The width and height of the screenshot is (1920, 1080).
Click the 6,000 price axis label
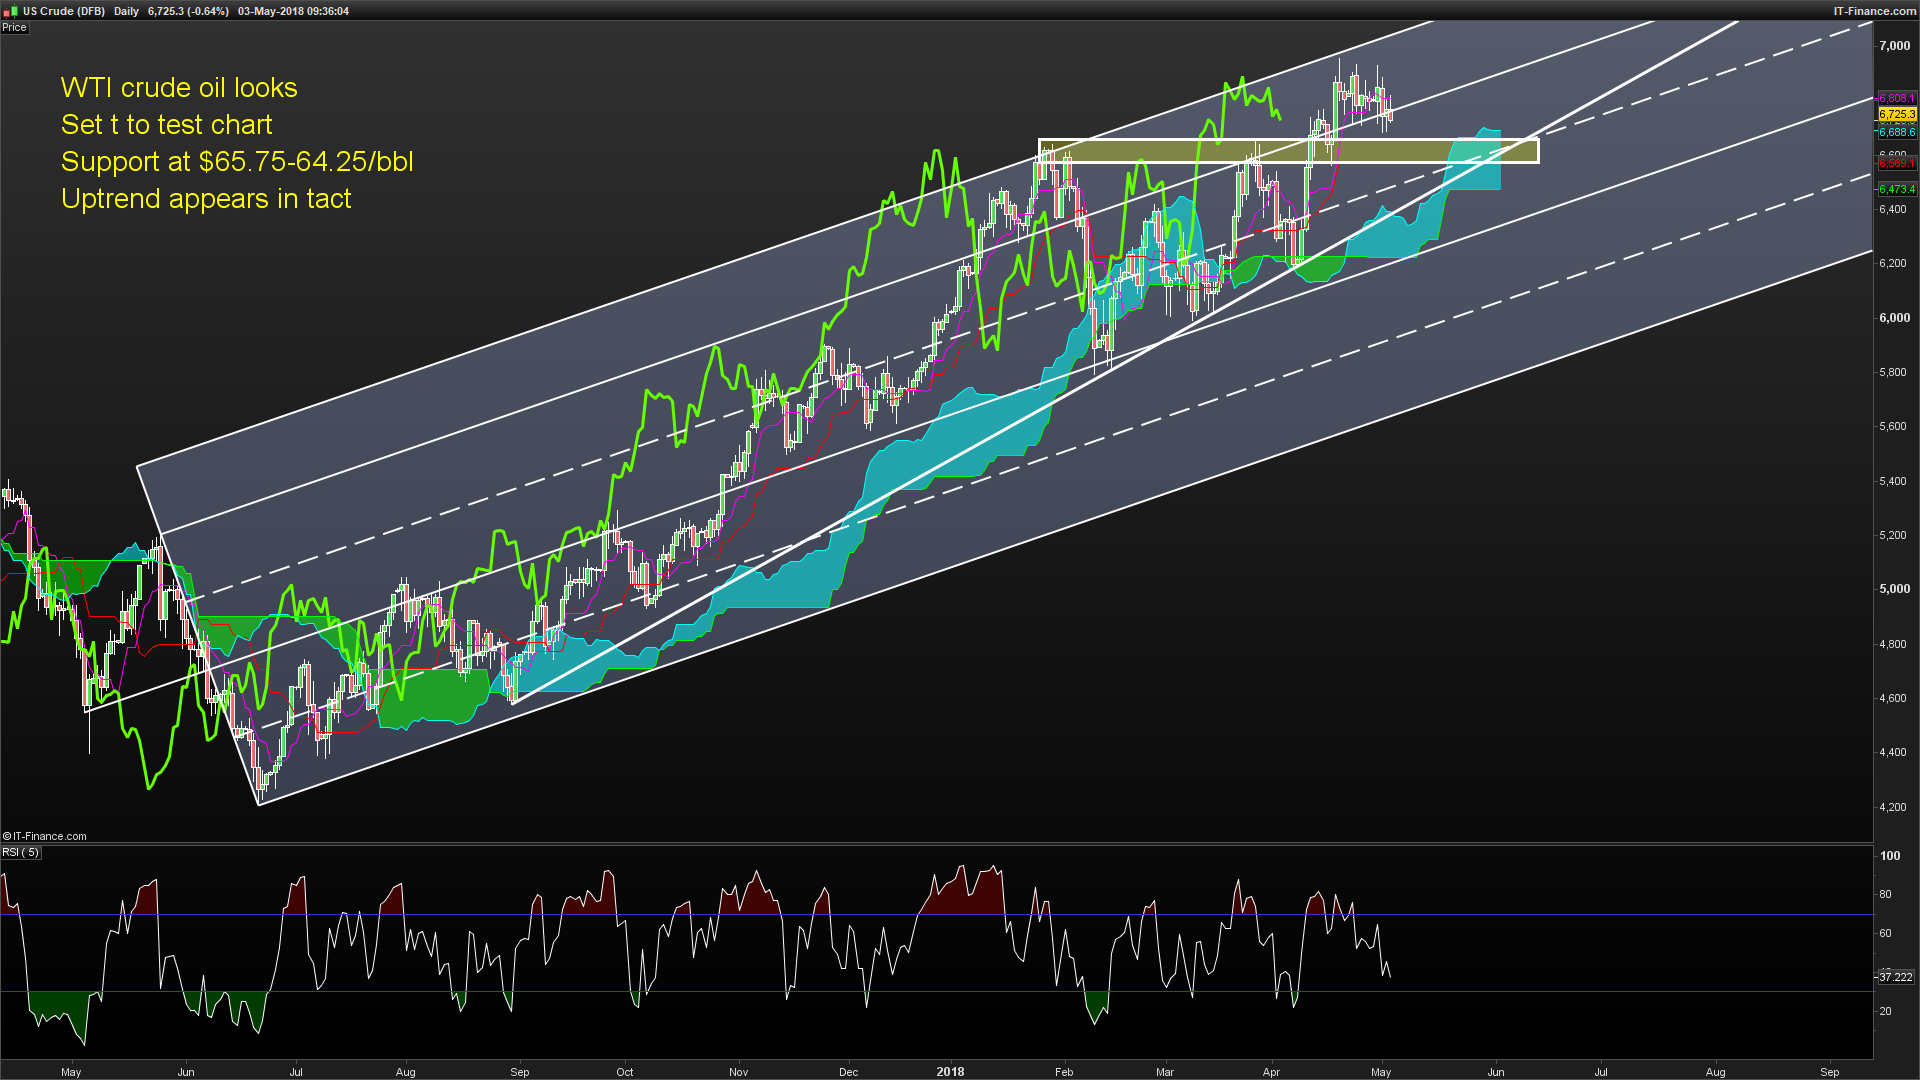[1895, 318]
